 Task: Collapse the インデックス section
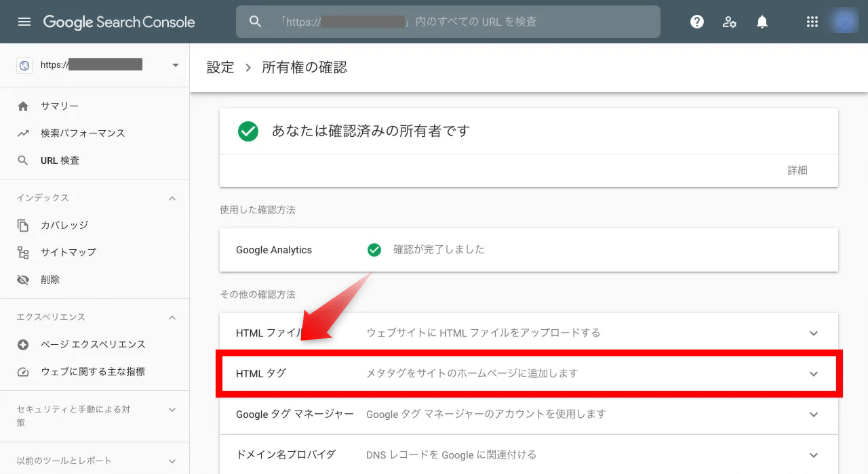(172, 198)
